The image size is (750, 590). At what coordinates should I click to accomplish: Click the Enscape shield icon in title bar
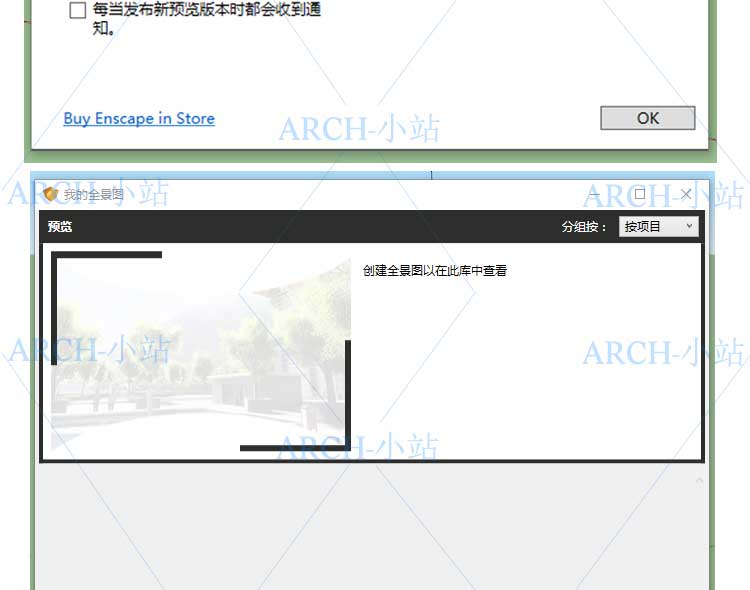point(51,194)
